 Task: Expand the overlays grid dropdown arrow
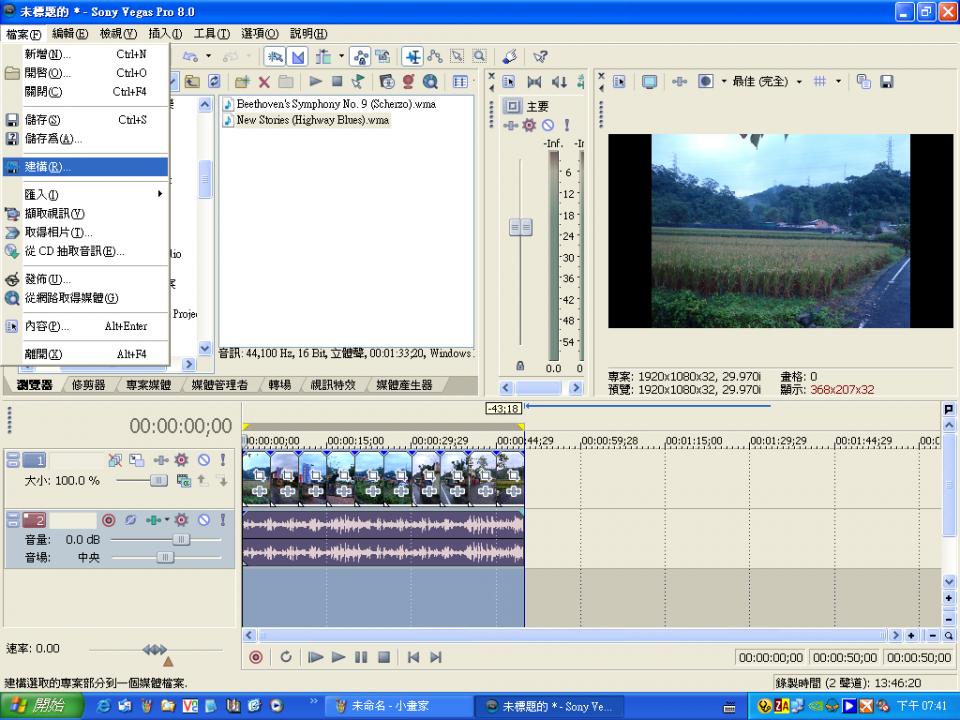tap(839, 82)
